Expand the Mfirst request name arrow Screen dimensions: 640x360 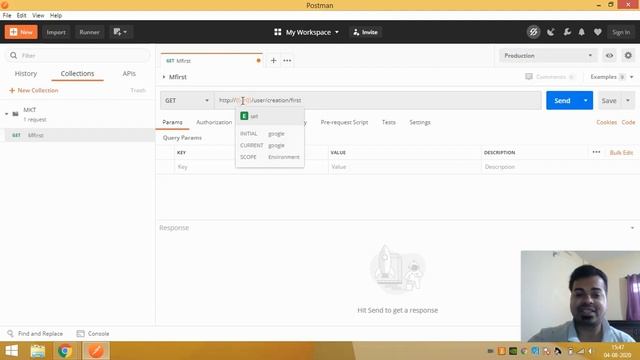[164, 77]
